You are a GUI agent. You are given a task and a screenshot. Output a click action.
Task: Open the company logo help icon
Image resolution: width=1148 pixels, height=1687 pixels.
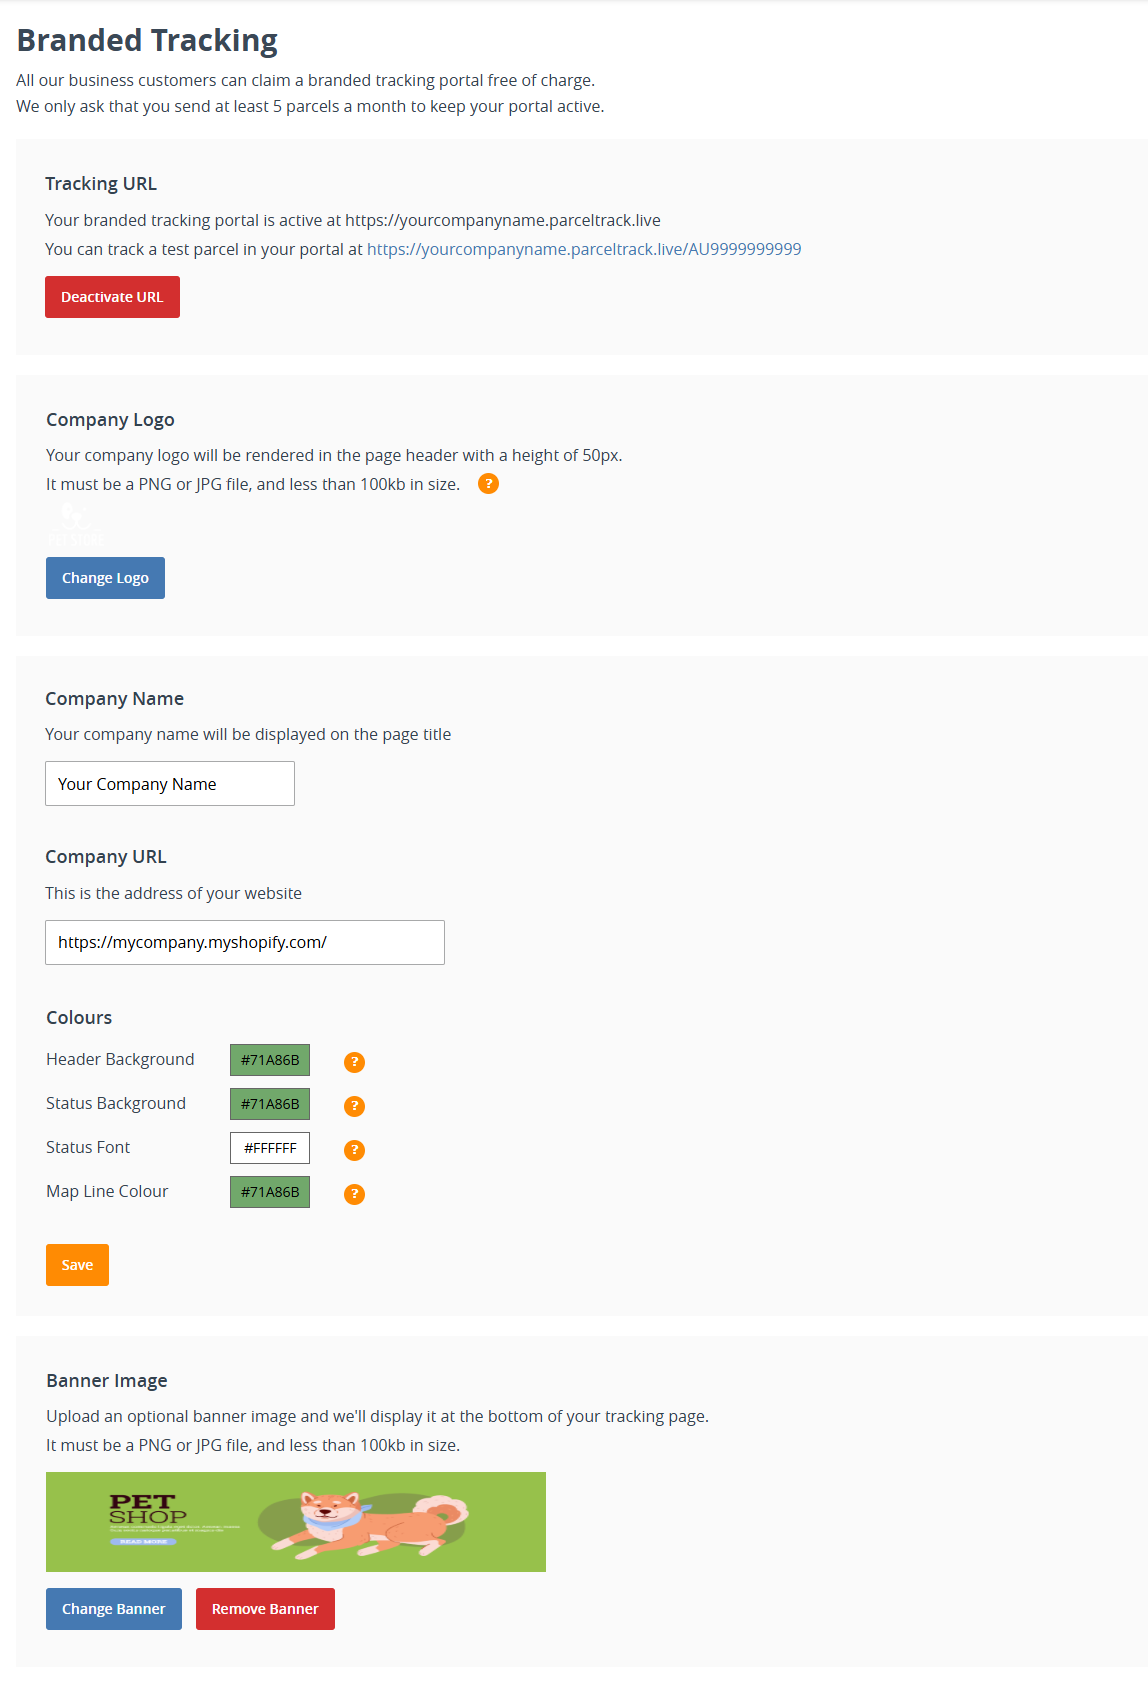(x=488, y=484)
